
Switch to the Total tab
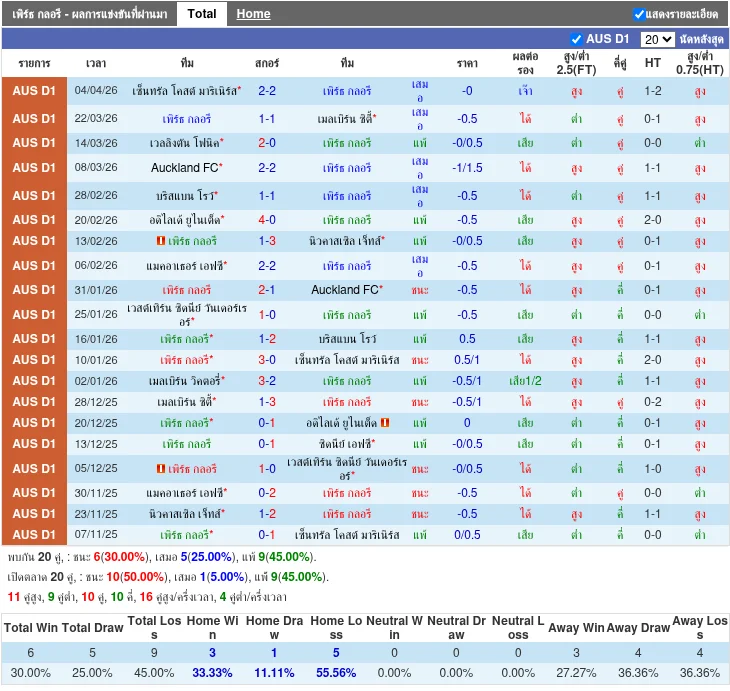click(x=201, y=14)
